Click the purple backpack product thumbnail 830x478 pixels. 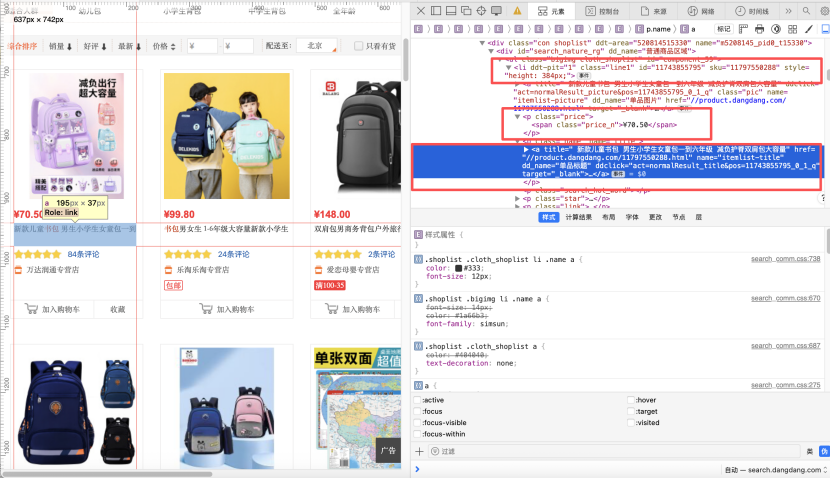77,136
